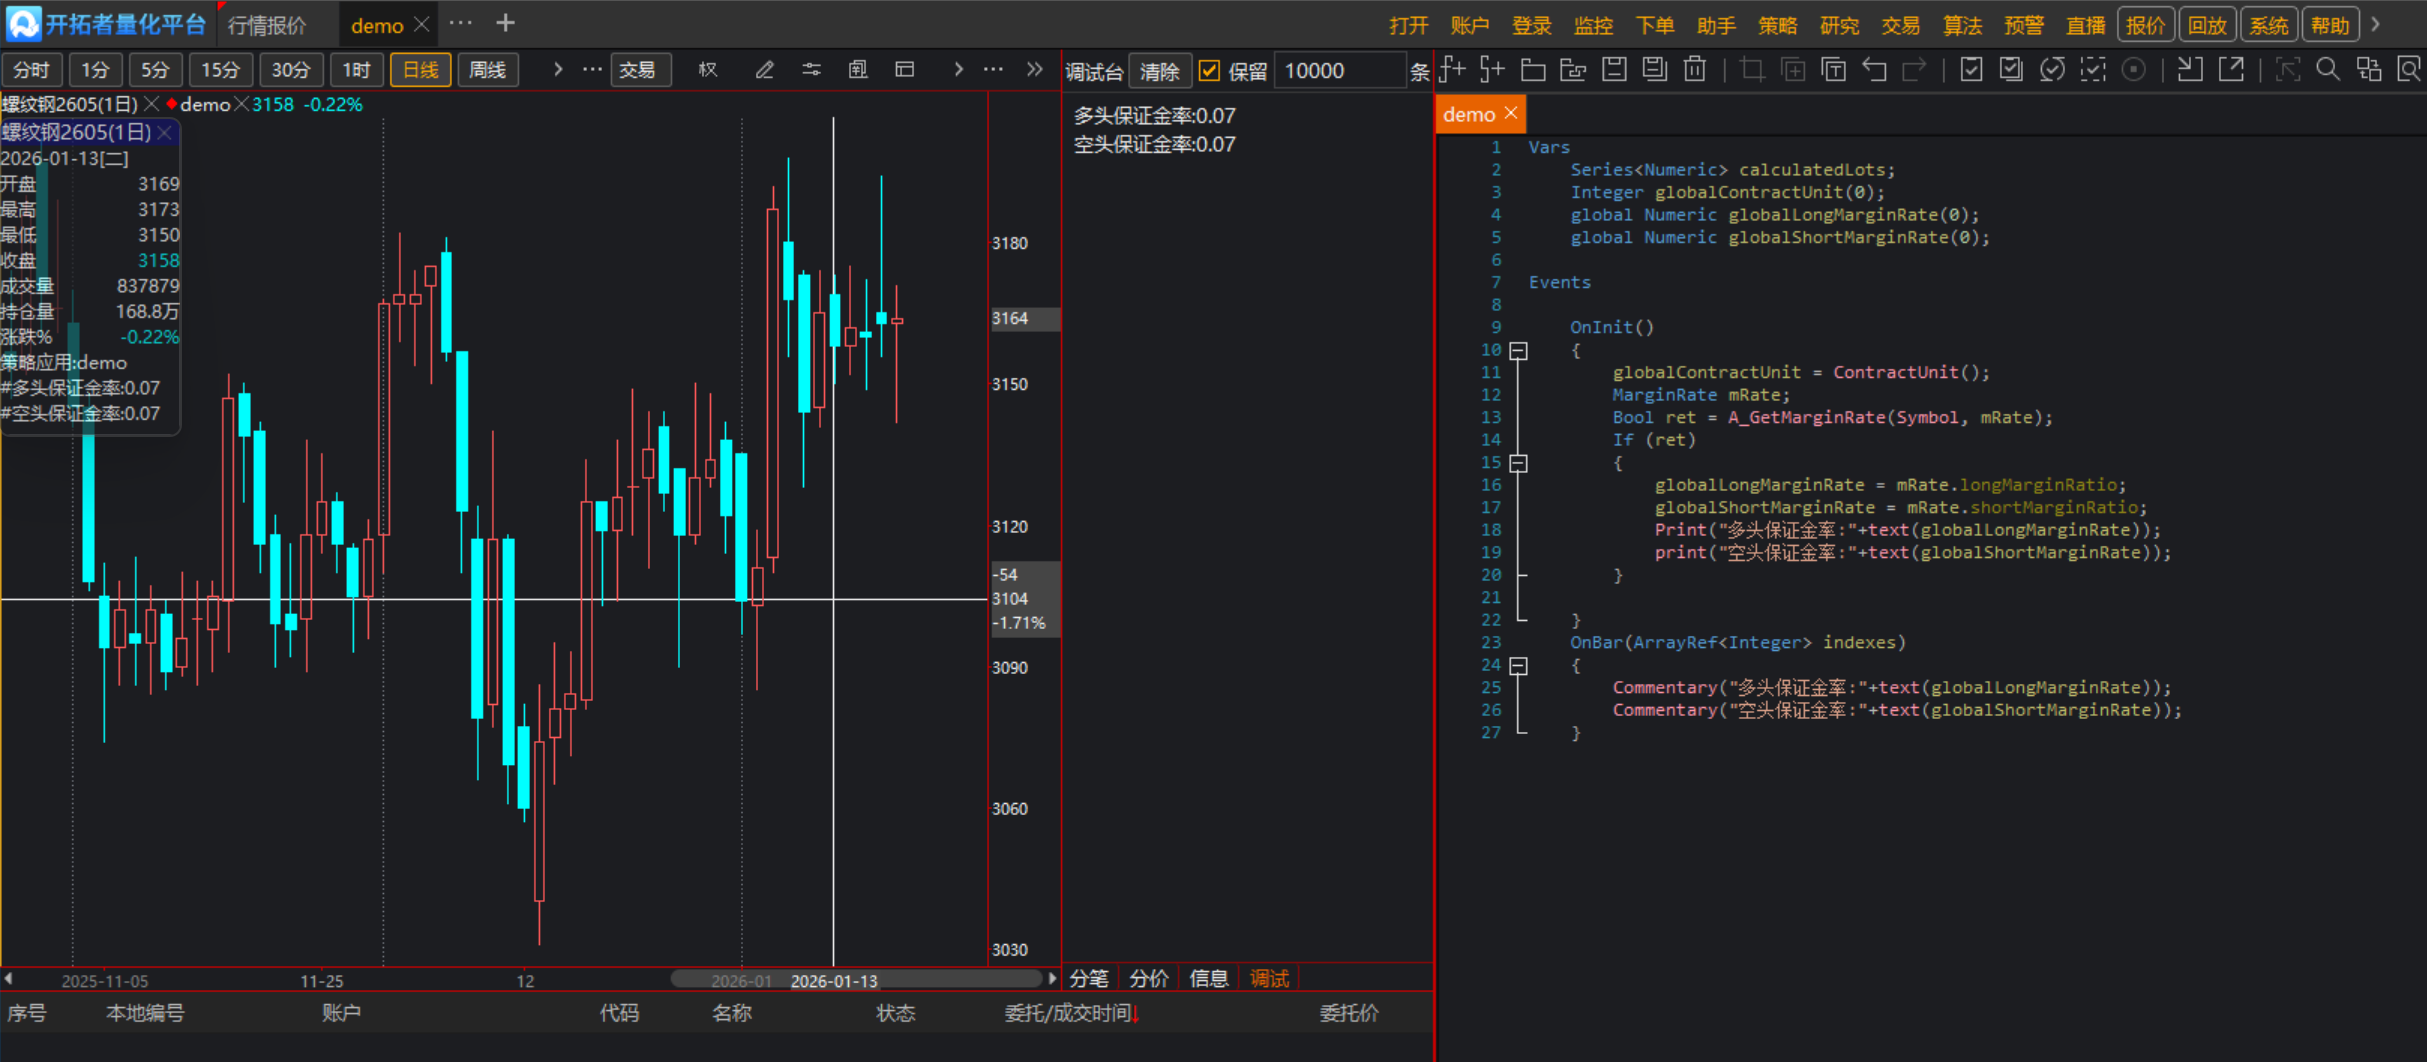The image size is (2427, 1062).
Task: Select the pencil drawing tool above chart
Action: (x=764, y=70)
